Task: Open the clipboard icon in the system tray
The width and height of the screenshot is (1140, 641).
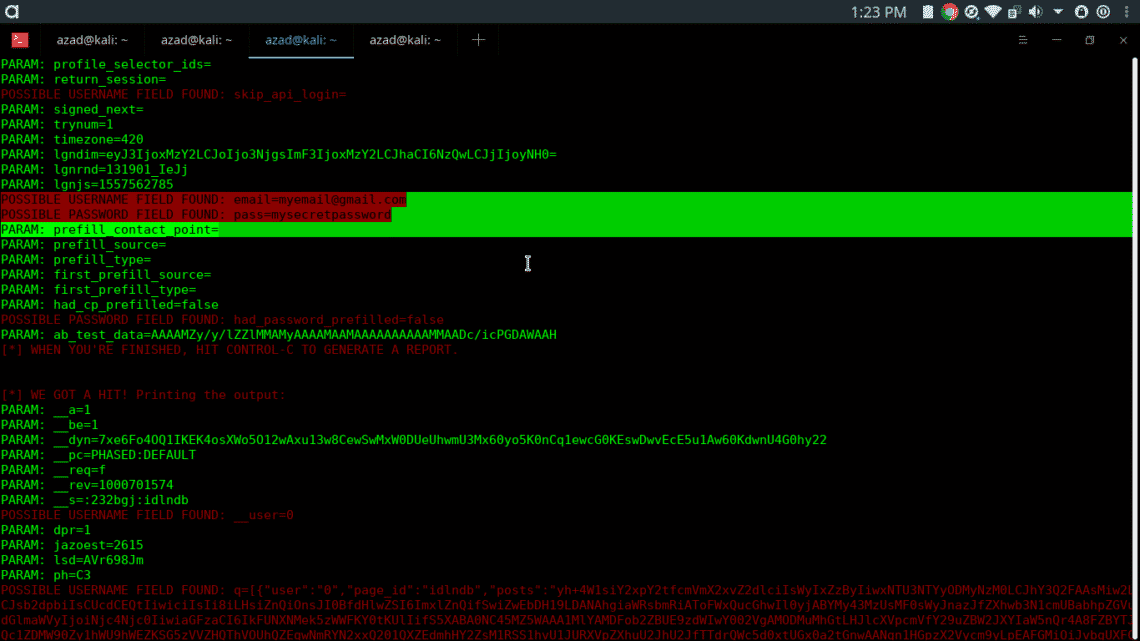Action: coord(928,12)
